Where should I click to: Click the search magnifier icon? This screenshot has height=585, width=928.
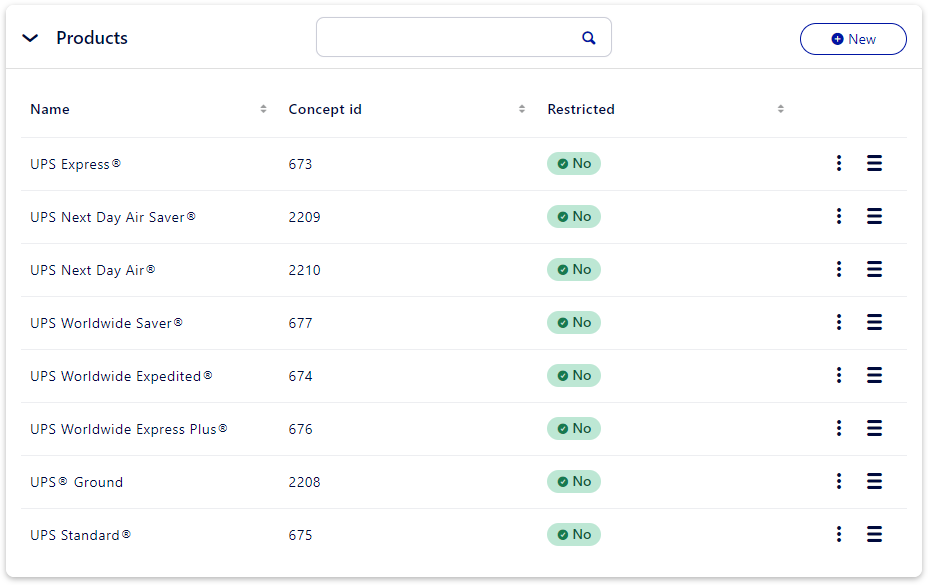[x=588, y=38]
